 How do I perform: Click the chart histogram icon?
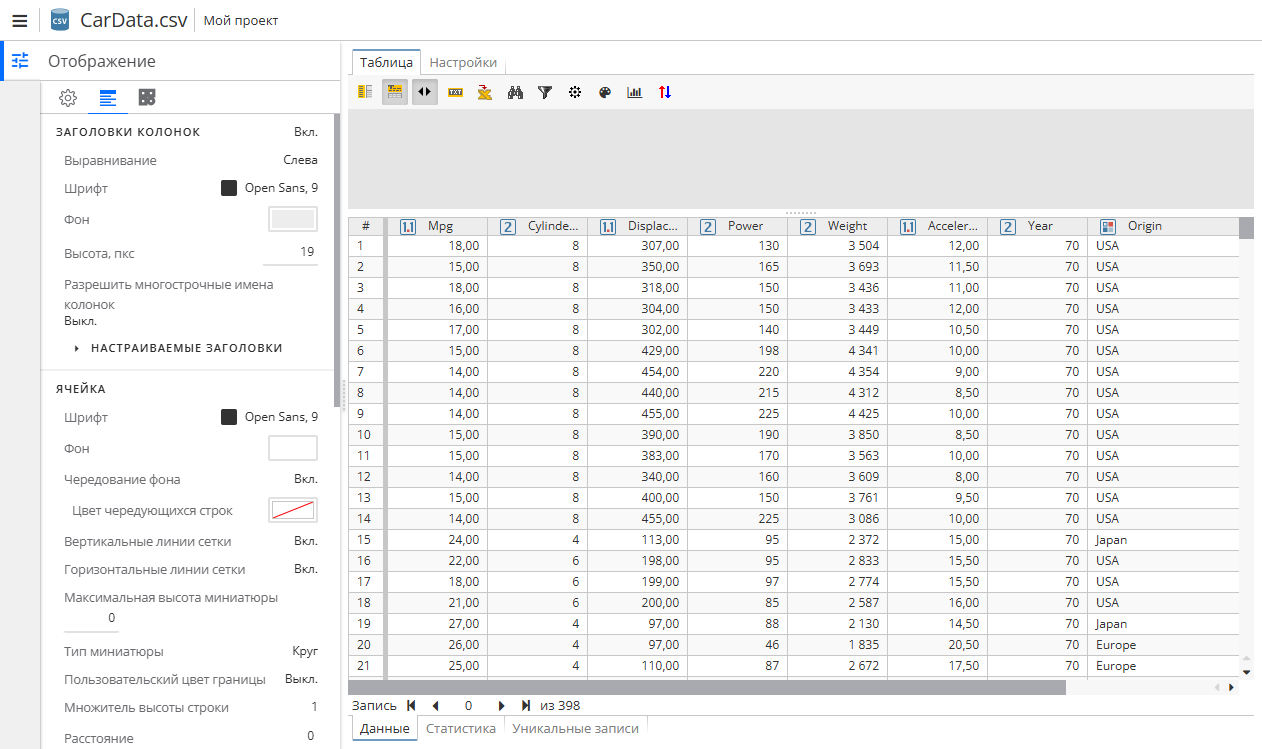(634, 92)
